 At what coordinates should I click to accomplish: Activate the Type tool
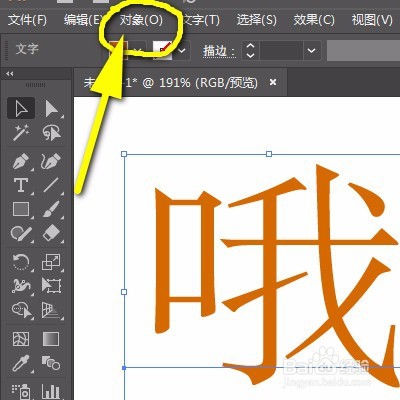[x=21, y=185]
